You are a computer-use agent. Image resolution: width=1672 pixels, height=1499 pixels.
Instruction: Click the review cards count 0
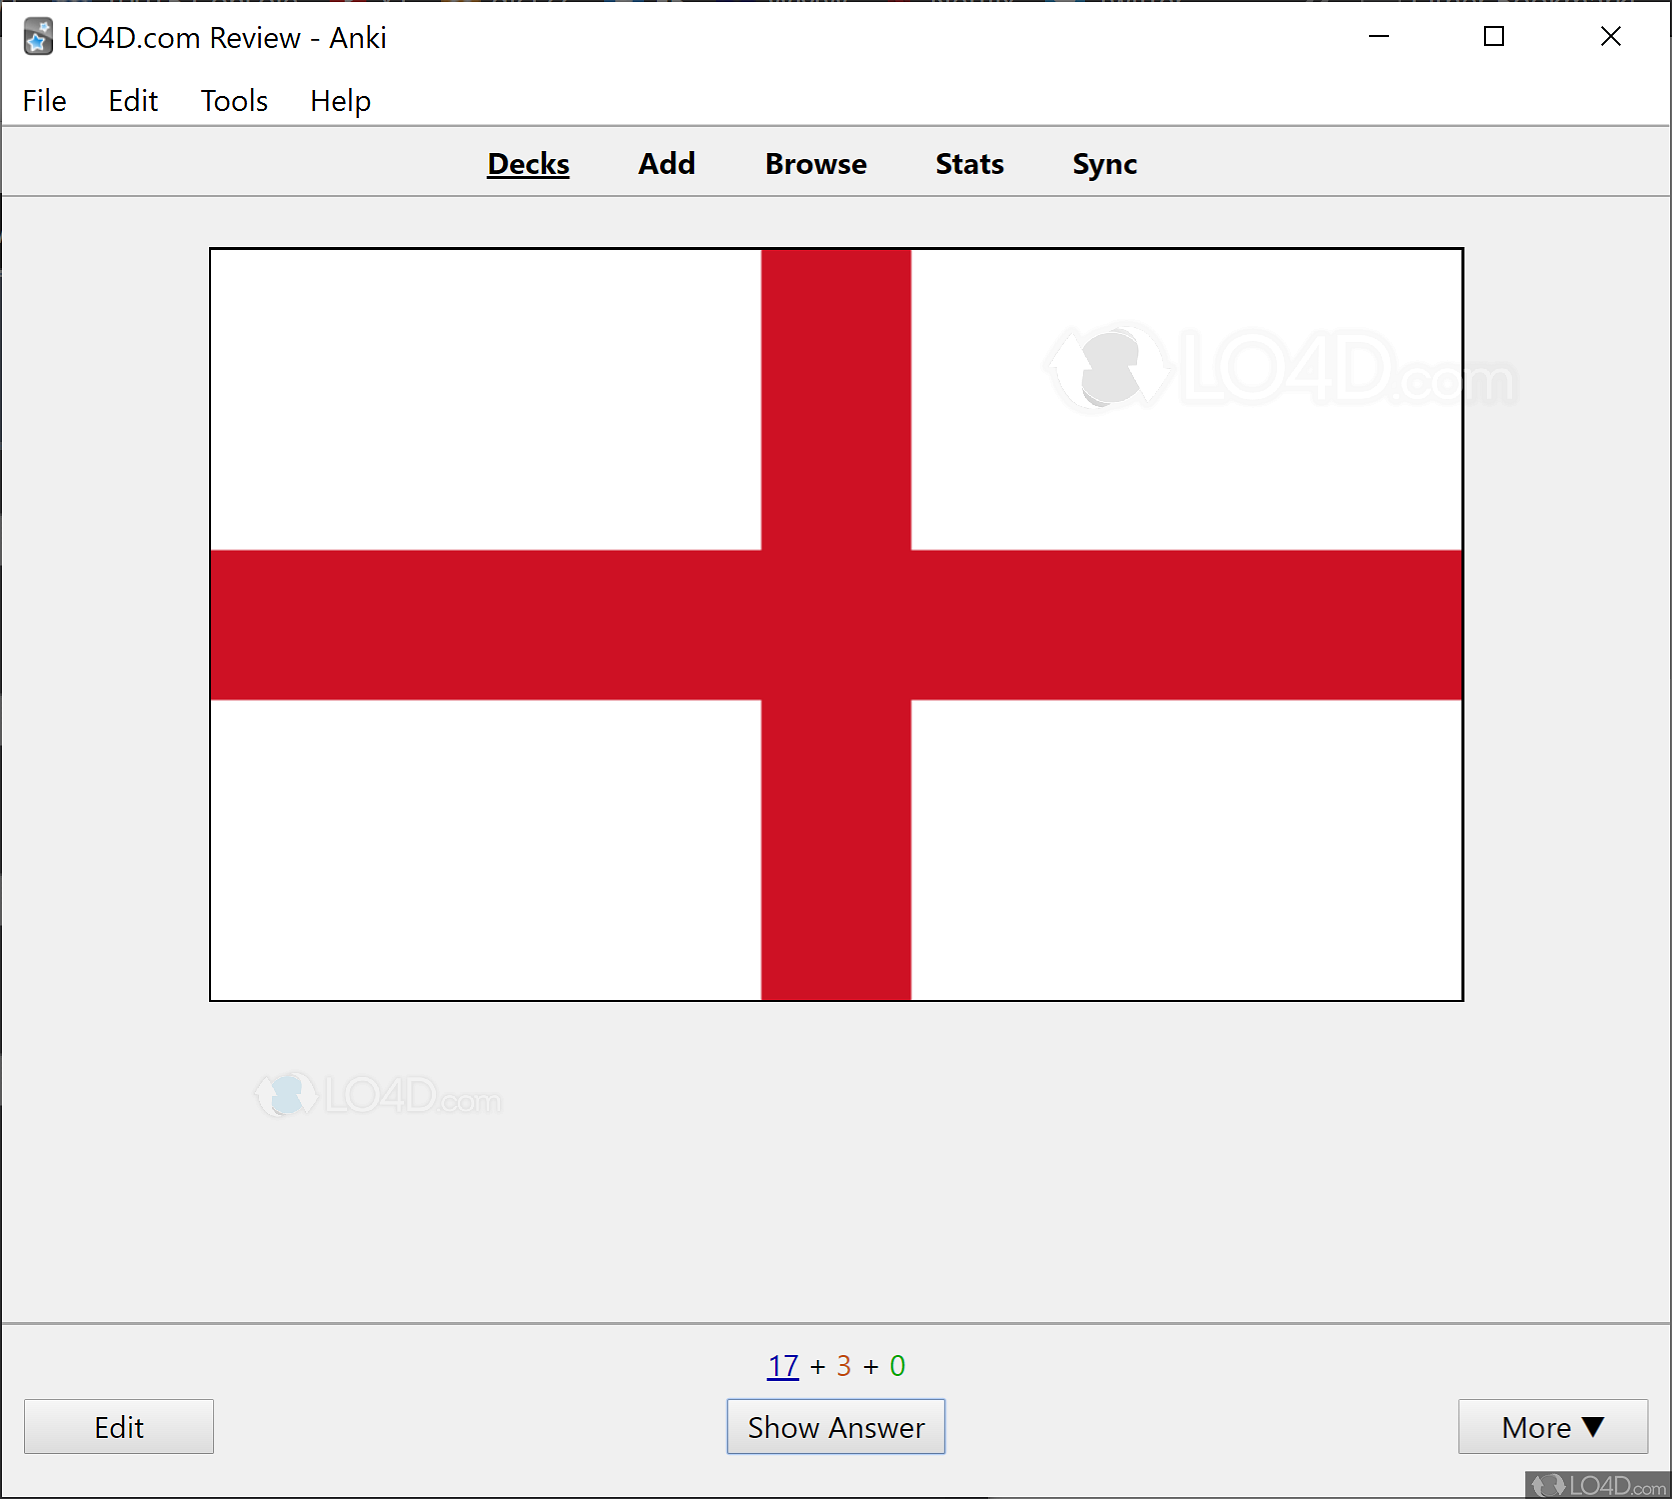pyautogui.click(x=898, y=1366)
